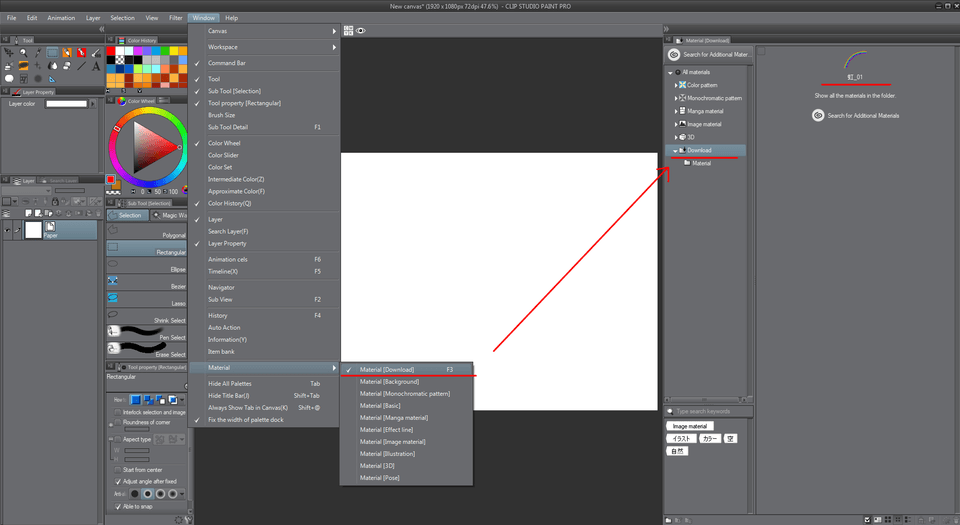
Task: Expand the Manga material folder
Action: [x=676, y=111]
